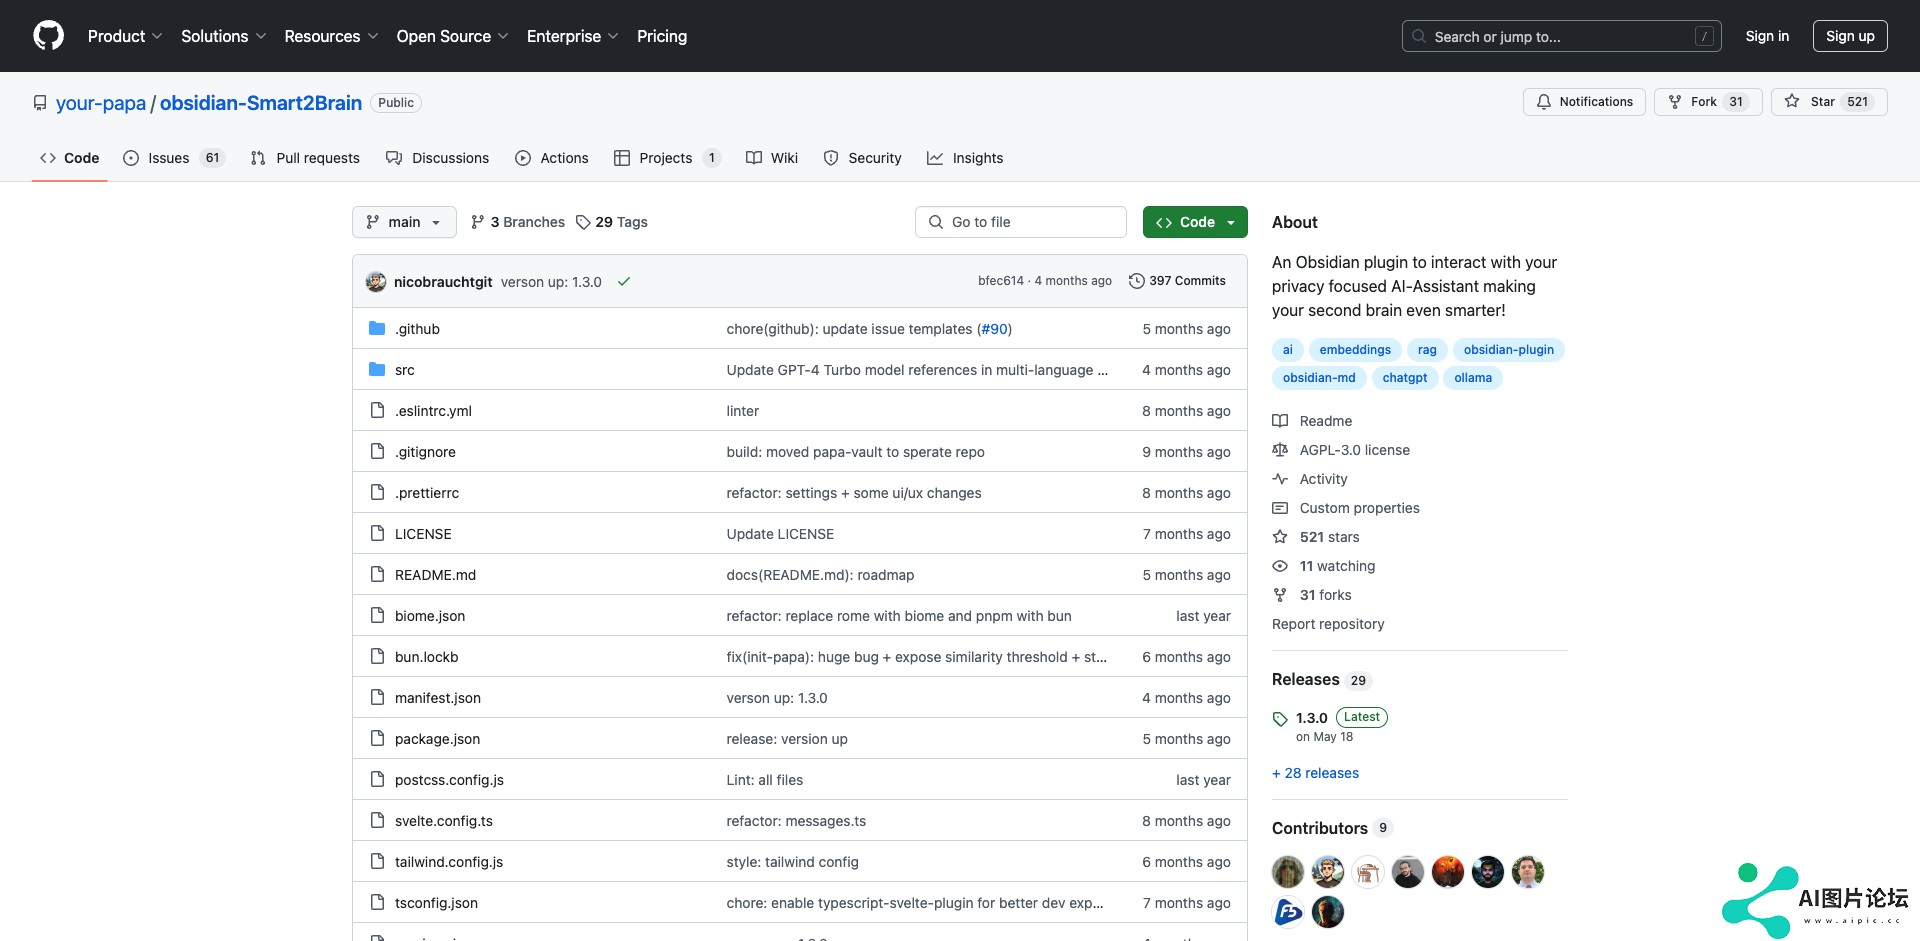Select the ollama topic tag

(x=1473, y=377)
